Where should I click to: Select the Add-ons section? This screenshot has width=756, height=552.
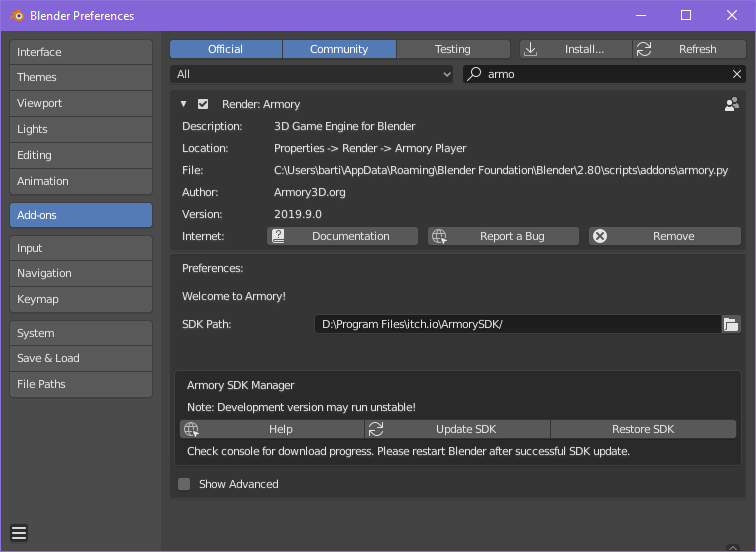point(81,215)
